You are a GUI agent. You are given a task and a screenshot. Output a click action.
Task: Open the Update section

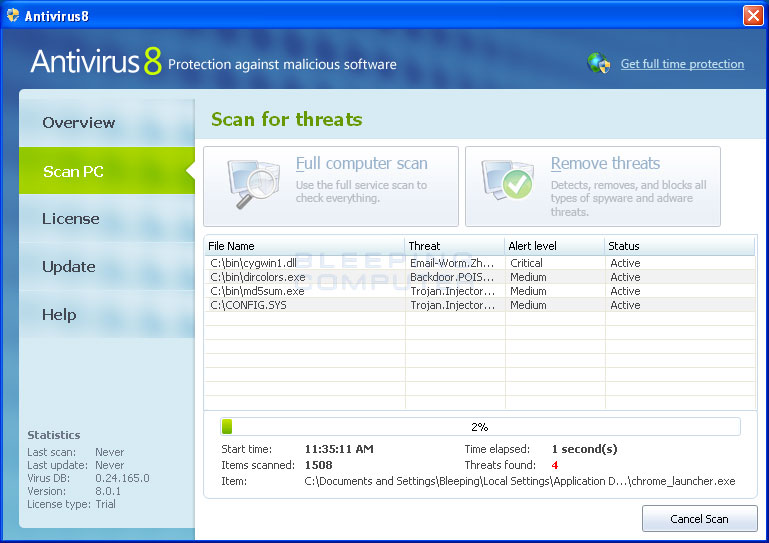pos(107,266)
